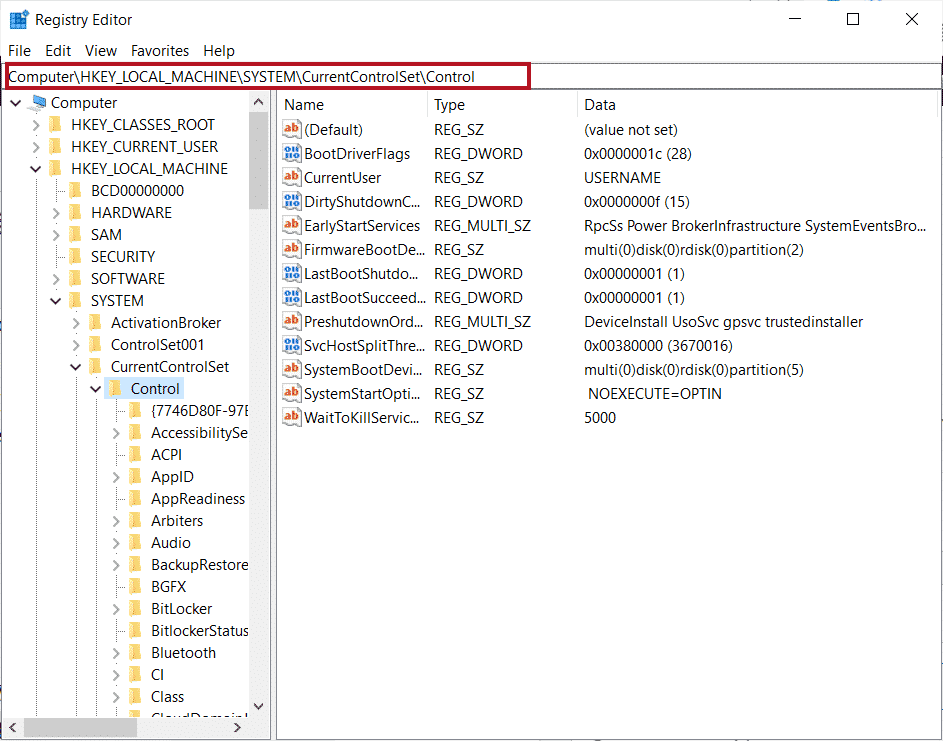Screen dimensions: 943x741
Task: Click the Bluetooth folder icon
Action: (x=136, y=653)
